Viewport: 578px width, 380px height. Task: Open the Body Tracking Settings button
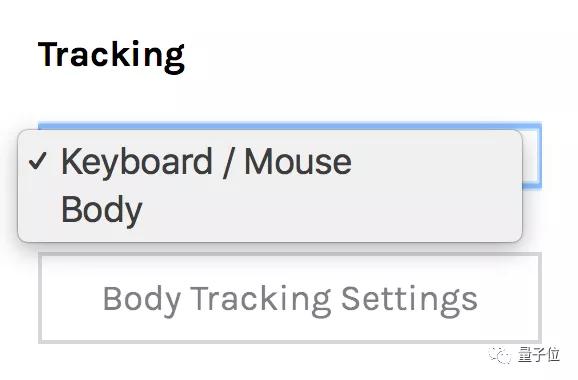pos(290,298)
